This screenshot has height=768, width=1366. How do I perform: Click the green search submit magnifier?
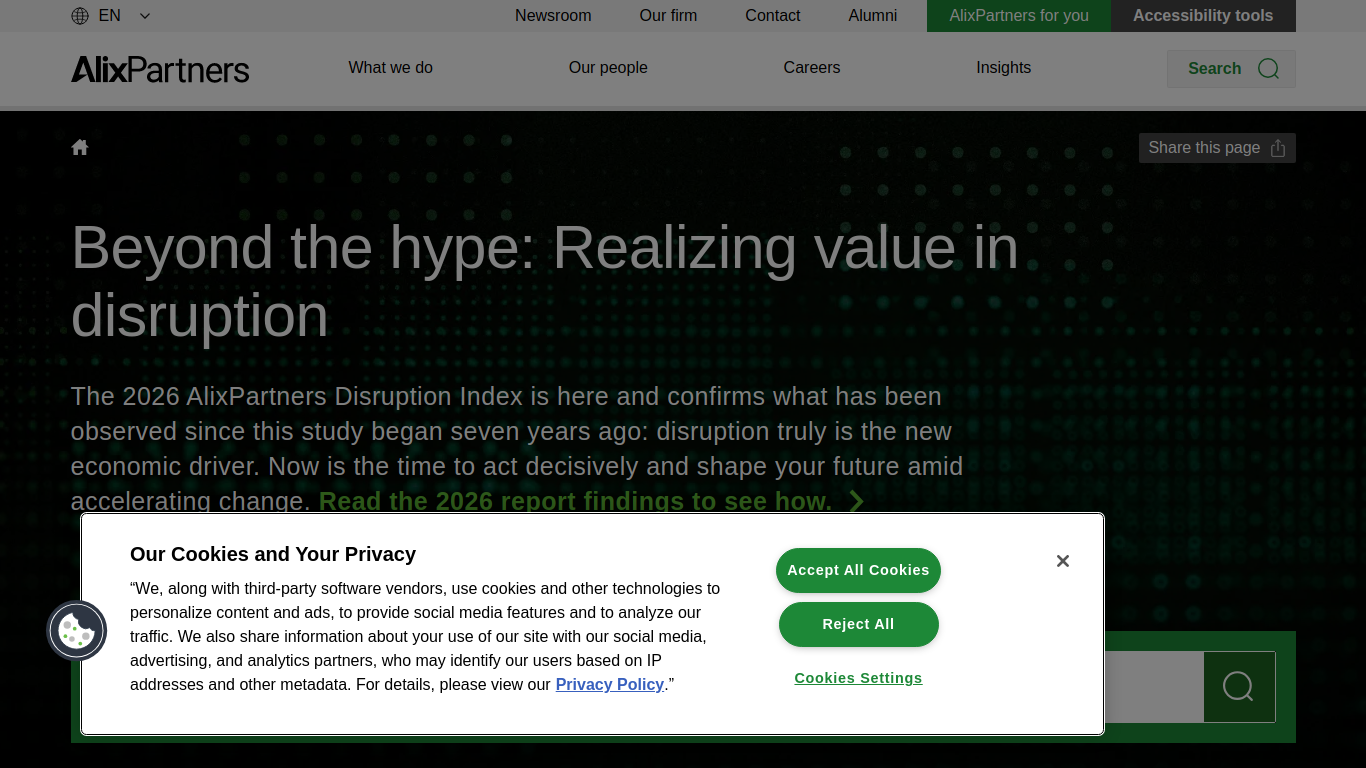point(1239,687)
